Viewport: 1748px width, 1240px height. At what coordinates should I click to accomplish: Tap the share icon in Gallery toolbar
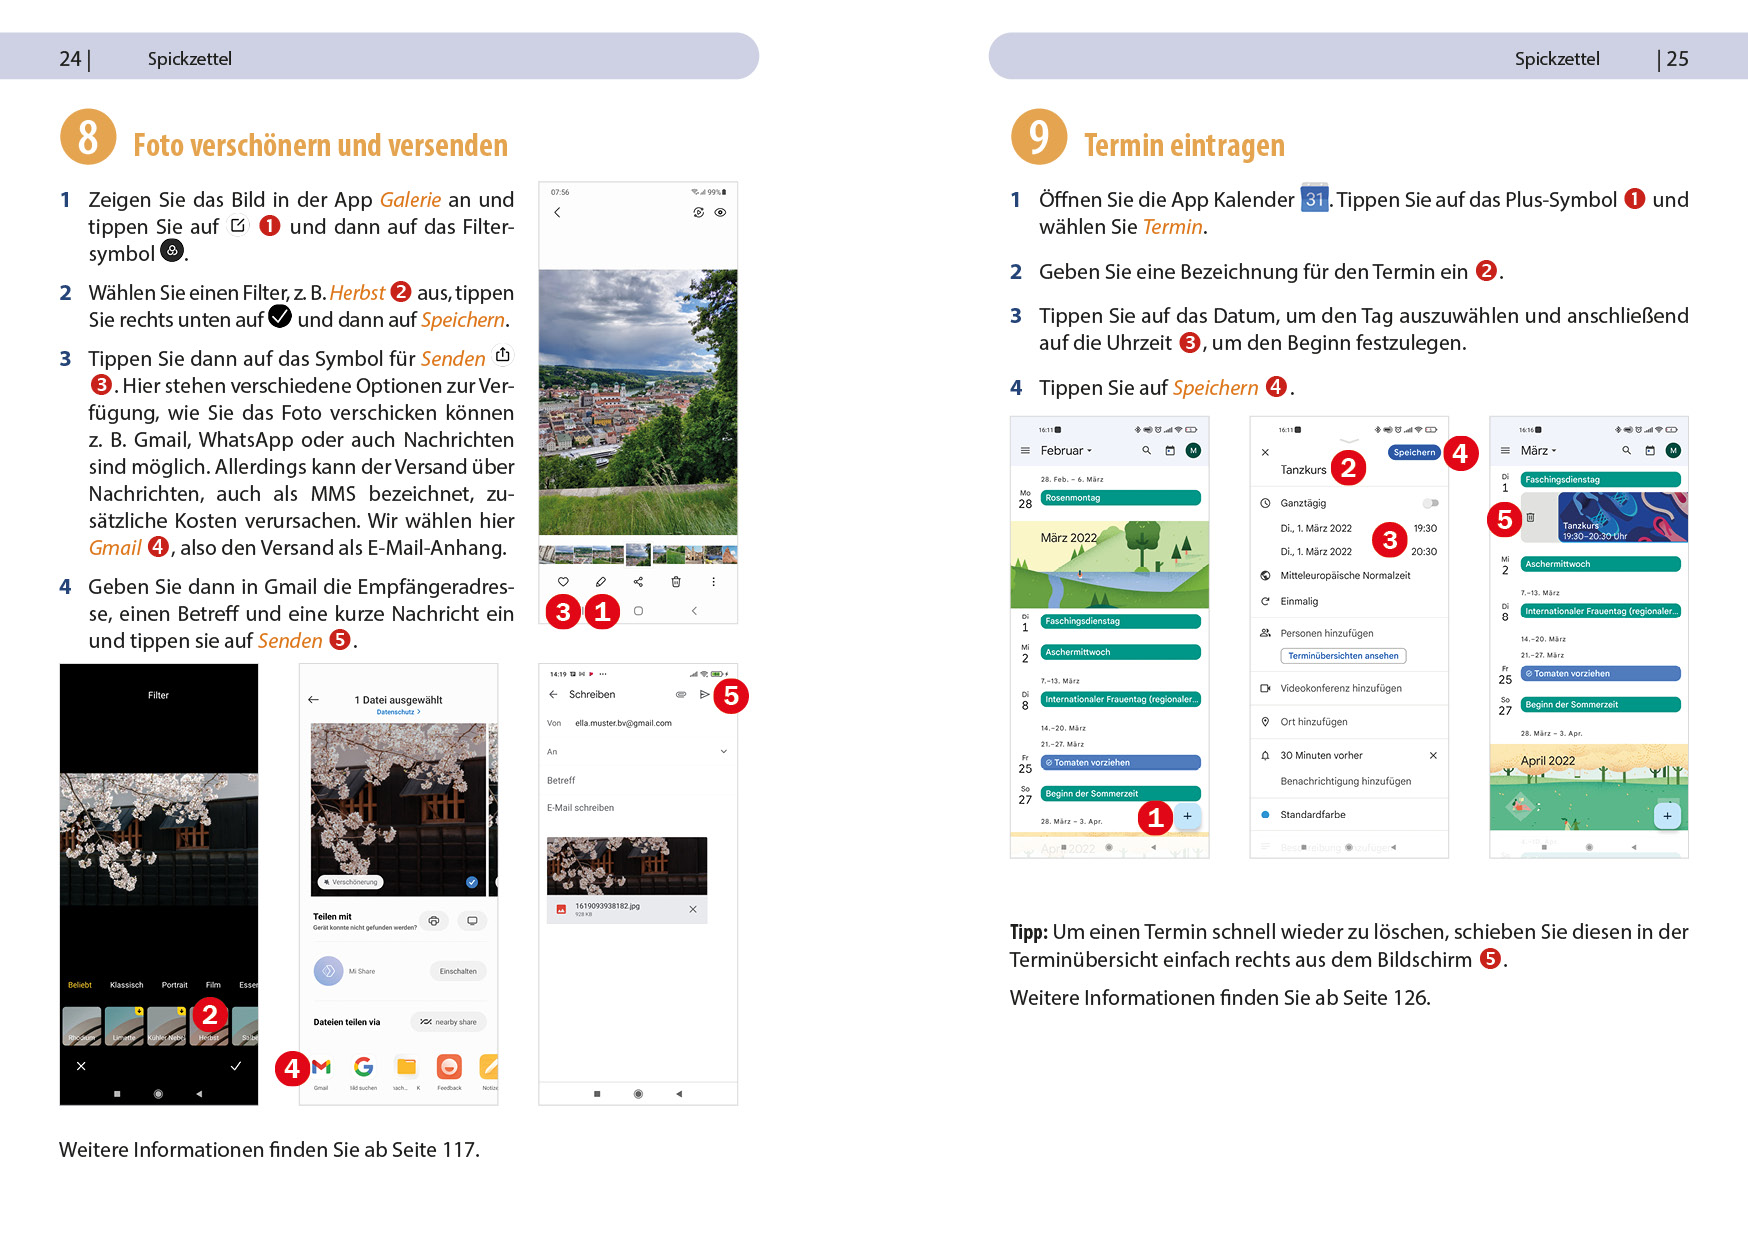pos(638,582)
